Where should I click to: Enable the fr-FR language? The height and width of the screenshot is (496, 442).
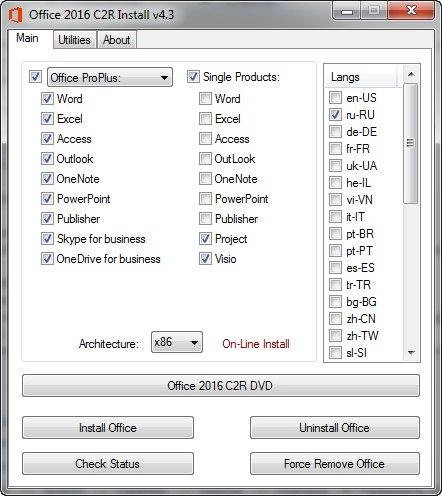[x=335, y=148]
